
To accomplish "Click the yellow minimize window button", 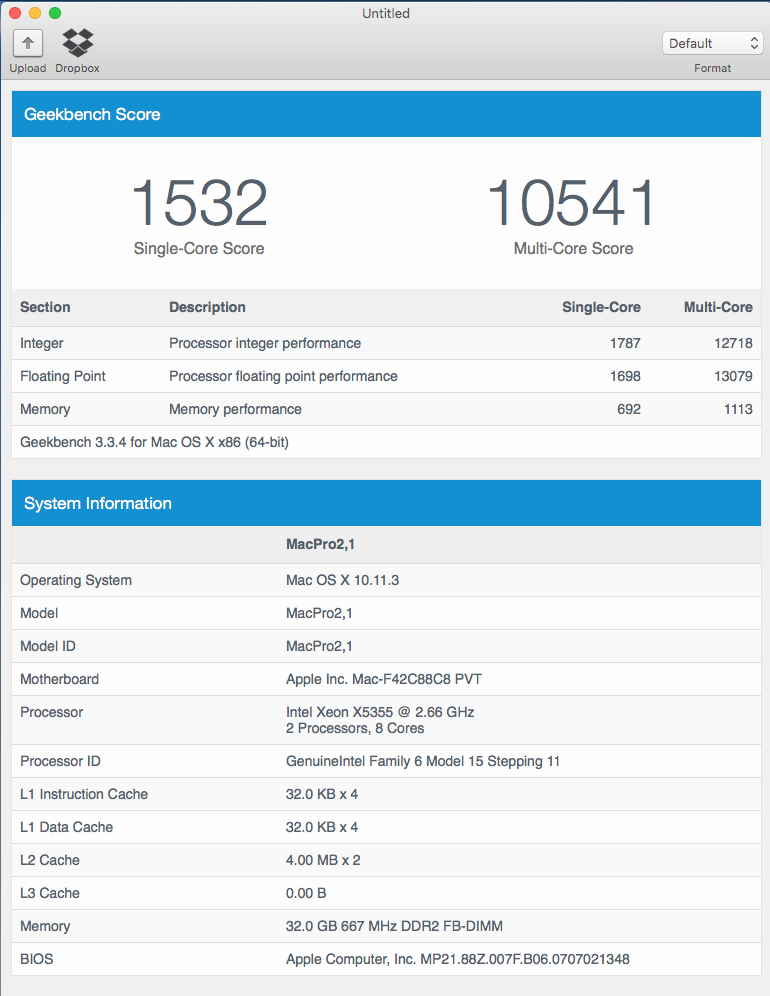I will (x=35, y=13).
